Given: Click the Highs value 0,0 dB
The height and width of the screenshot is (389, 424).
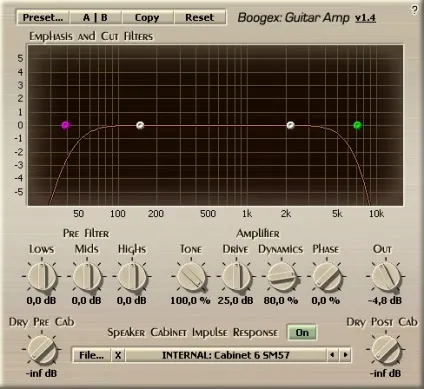Looking at the screenshot, I should coord(132,300).
